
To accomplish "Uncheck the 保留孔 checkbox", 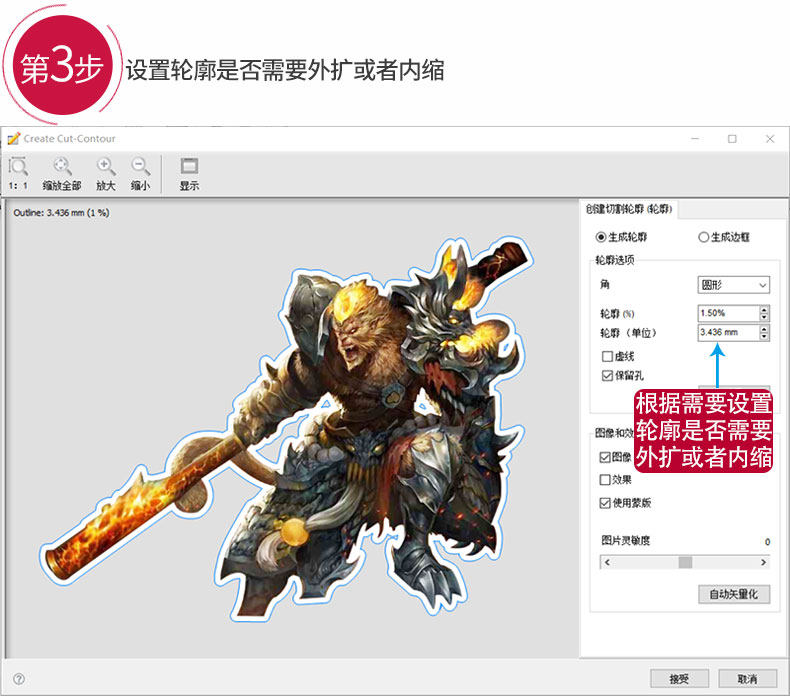I will 608,375.
